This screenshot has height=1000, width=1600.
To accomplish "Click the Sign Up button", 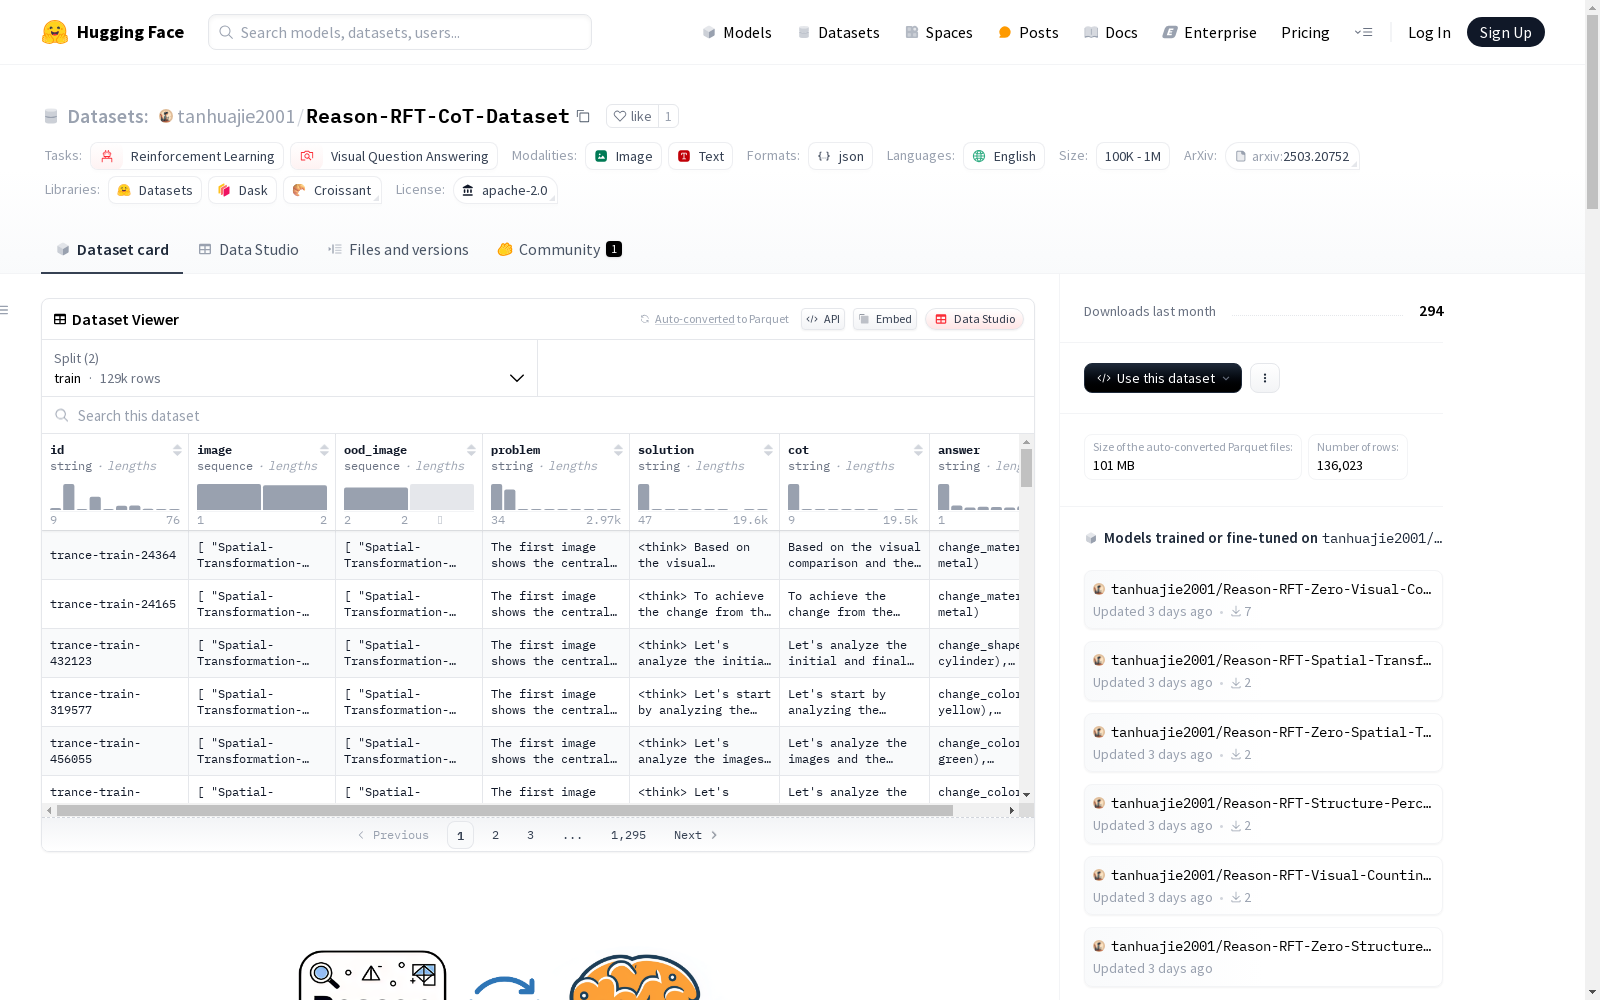I will pos(1505,32).
